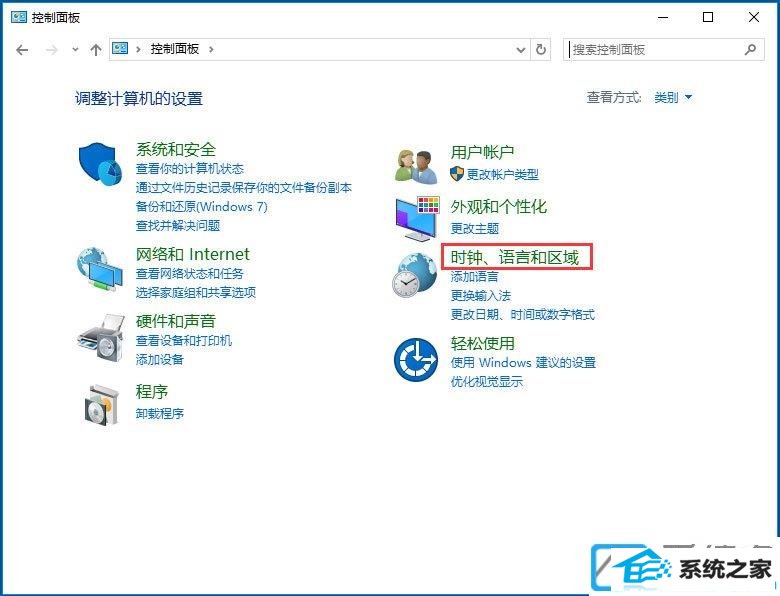Screen dimensions: 780x596
Task: Click the Up arrow to parent folder
Action: click(x=96, y=49)
